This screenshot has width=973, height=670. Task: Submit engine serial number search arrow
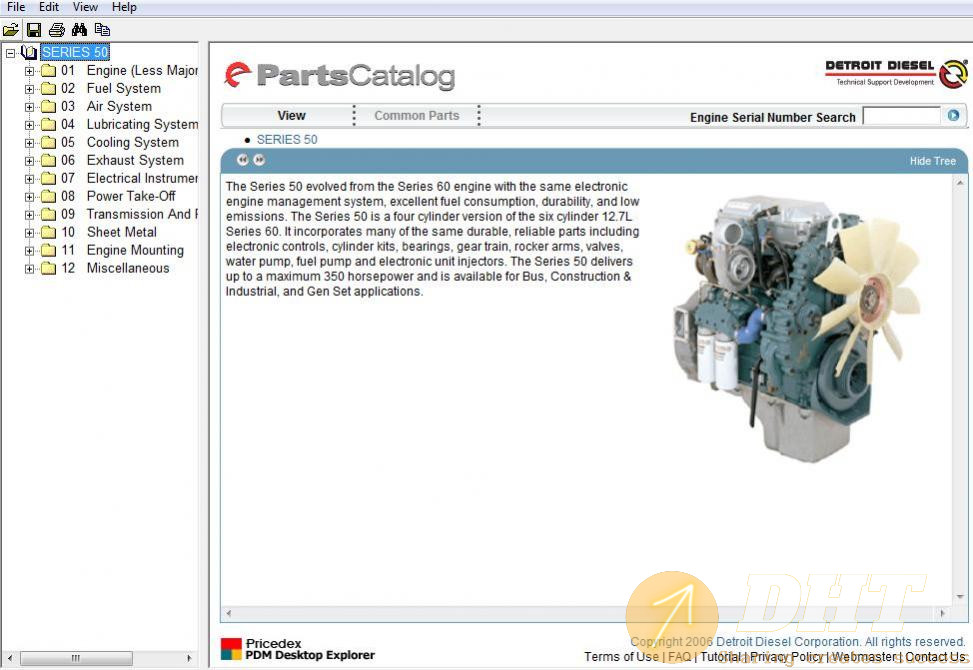click(953, 115)
